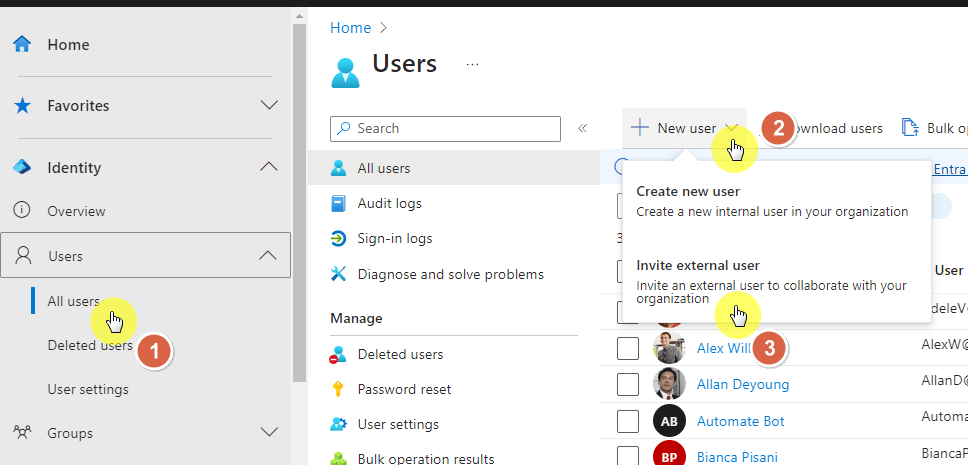Click the Diagnose and solve problems wrench icon
The height and width of the screenshot is (465, 968).
coord(338,274)
